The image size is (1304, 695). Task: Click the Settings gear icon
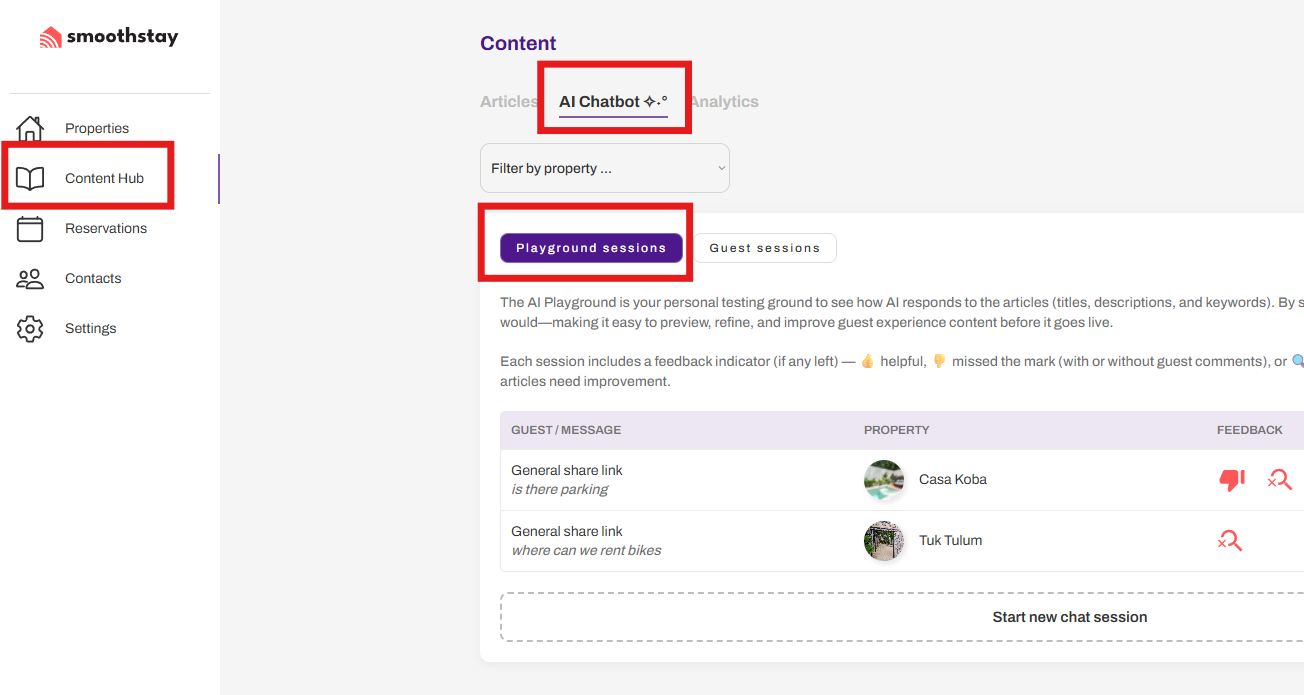point(31,329)
